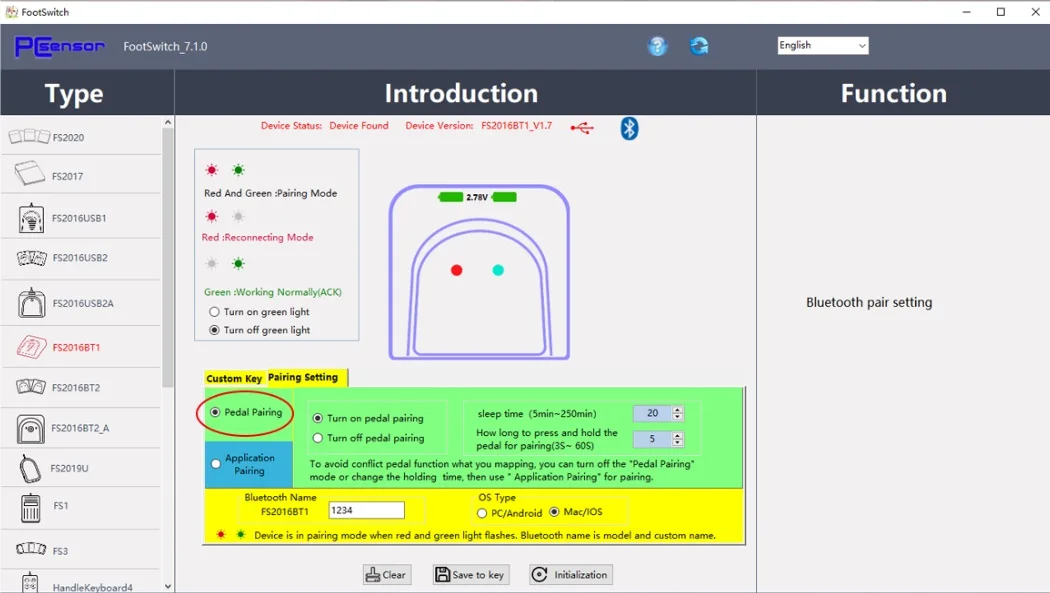
Task: Click the red USB connection icon
Action: click(x=582, y=128)
